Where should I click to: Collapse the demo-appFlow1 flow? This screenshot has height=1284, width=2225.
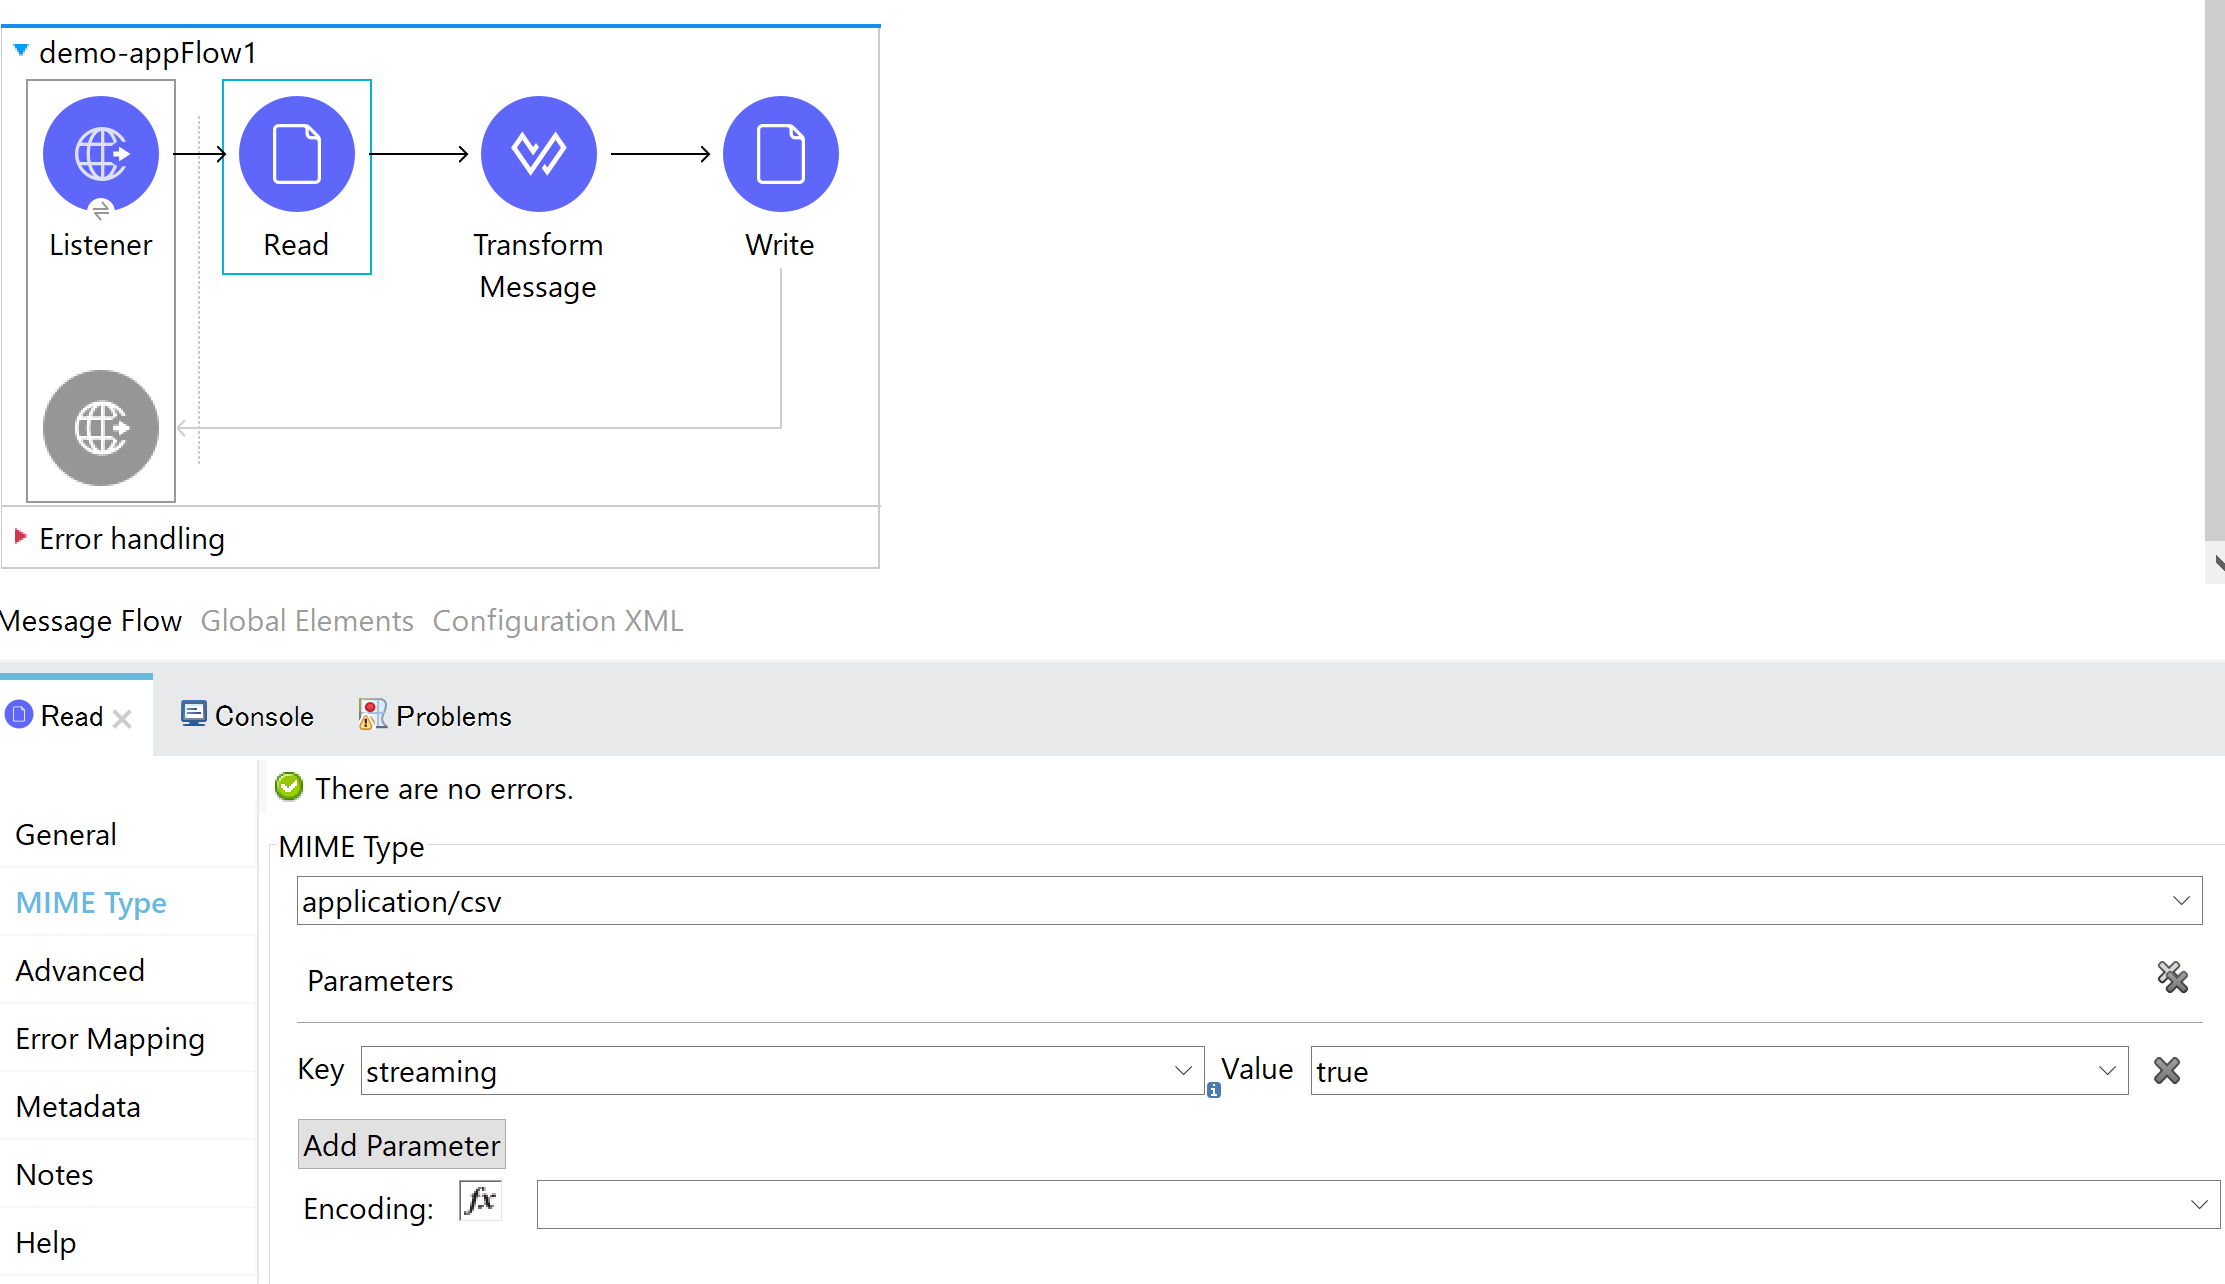coord(21,49)
